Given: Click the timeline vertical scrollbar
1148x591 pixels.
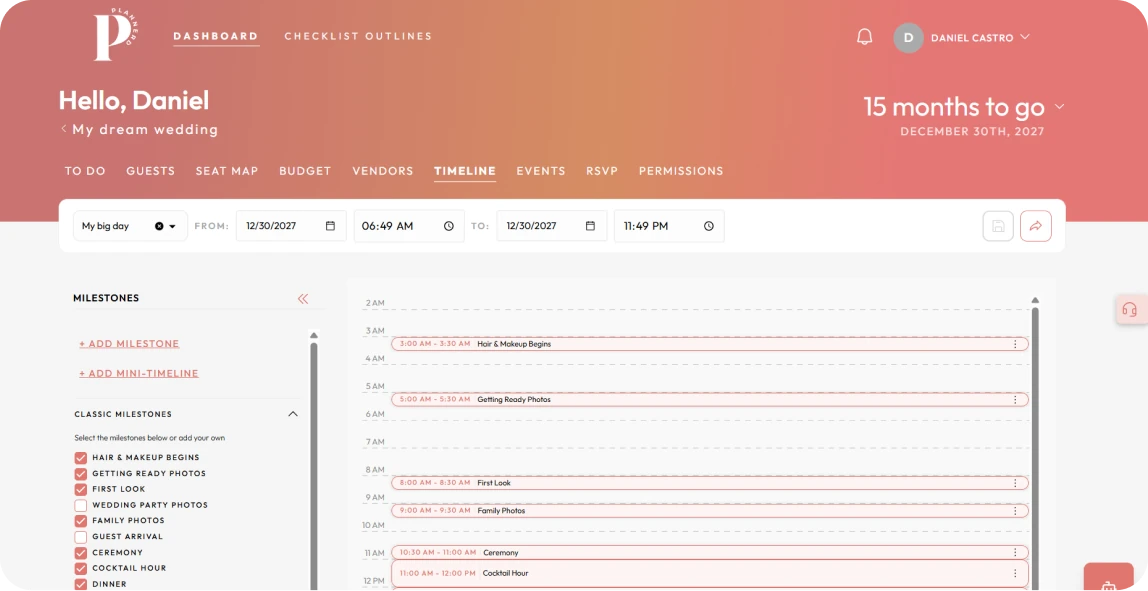Looking at the screenshot, I should (1035, 447).
